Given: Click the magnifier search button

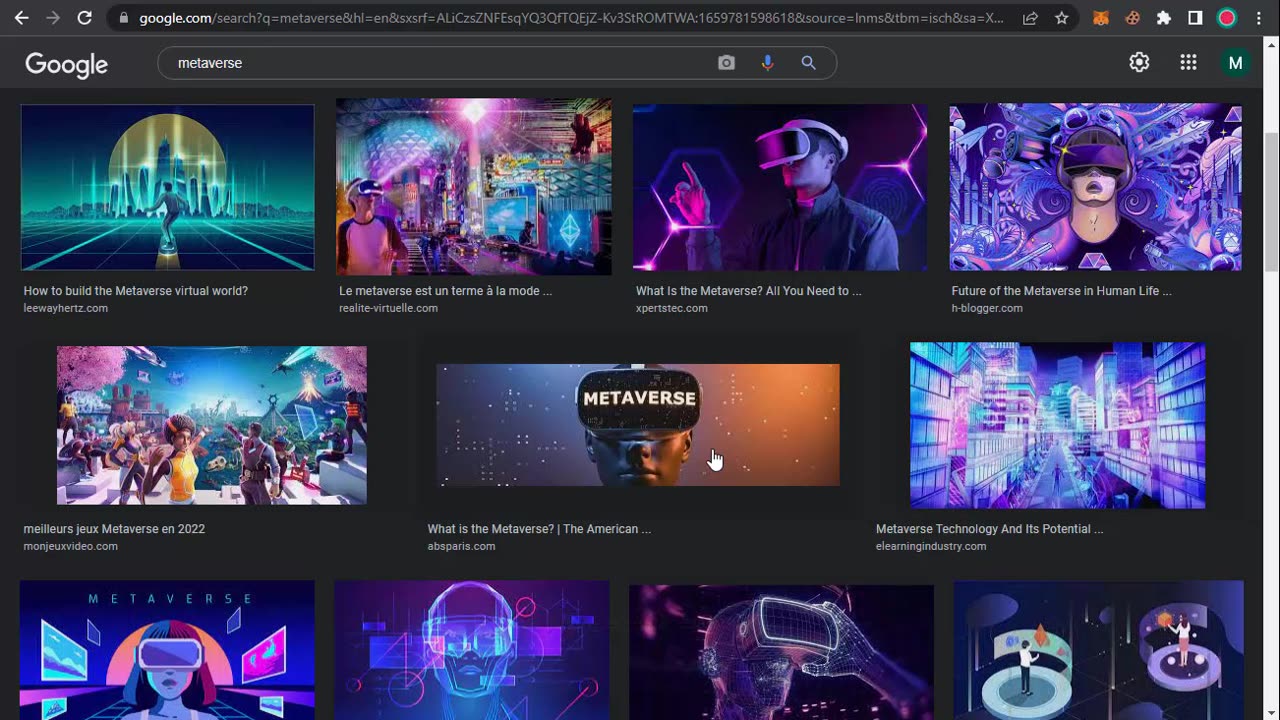Looking at the screenshot, I should [x=808, y=63].
